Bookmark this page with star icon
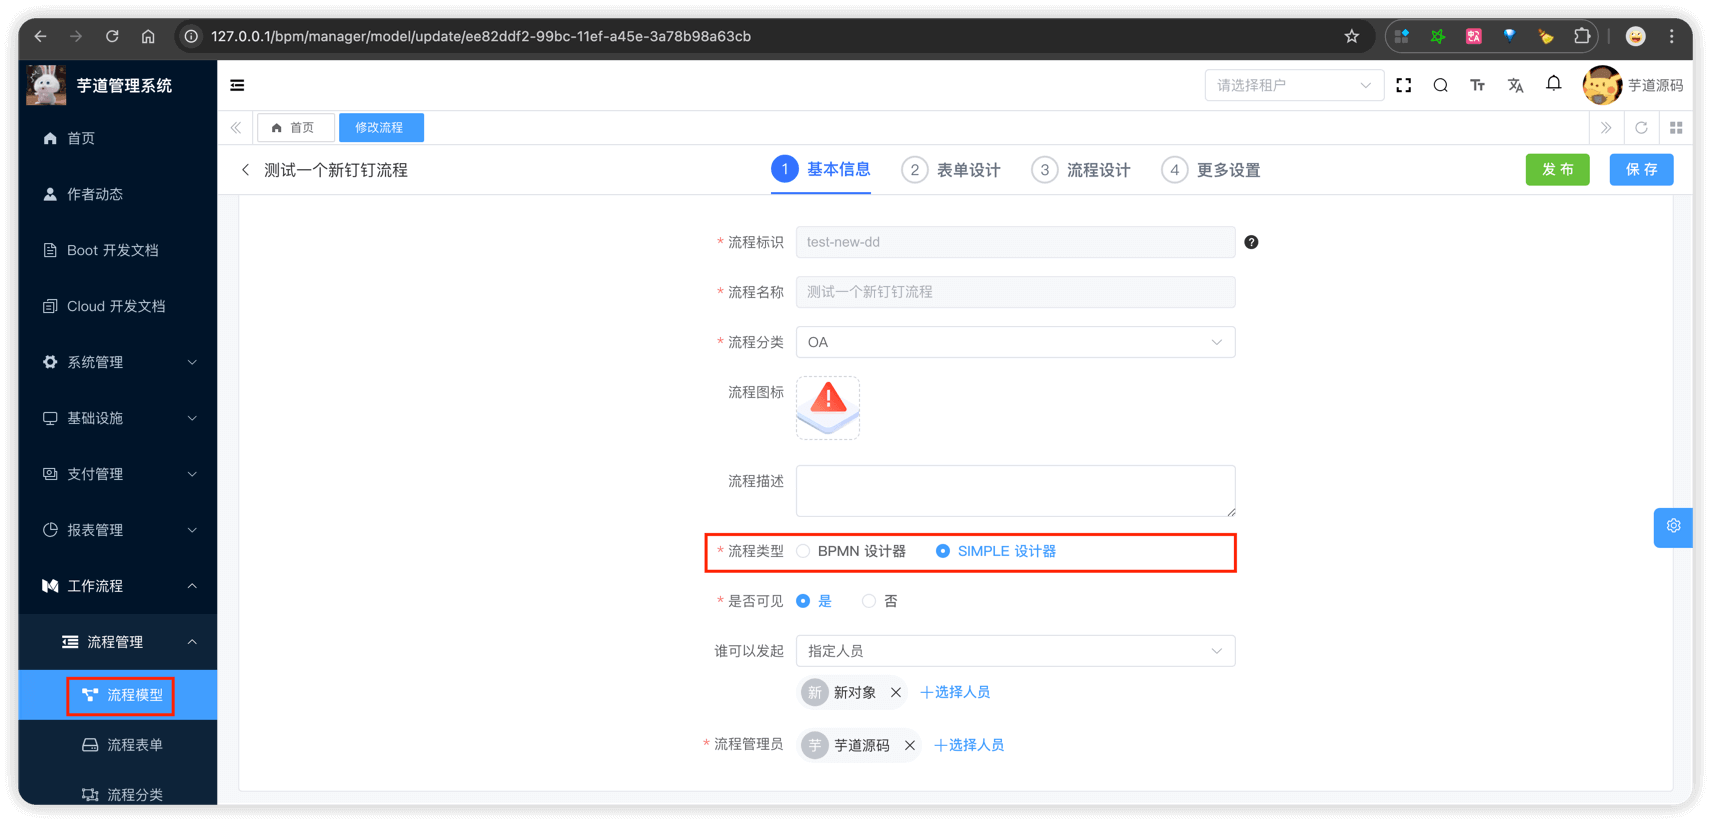The height and width of the screenshot is (823, 1711). click(1351, 36)
